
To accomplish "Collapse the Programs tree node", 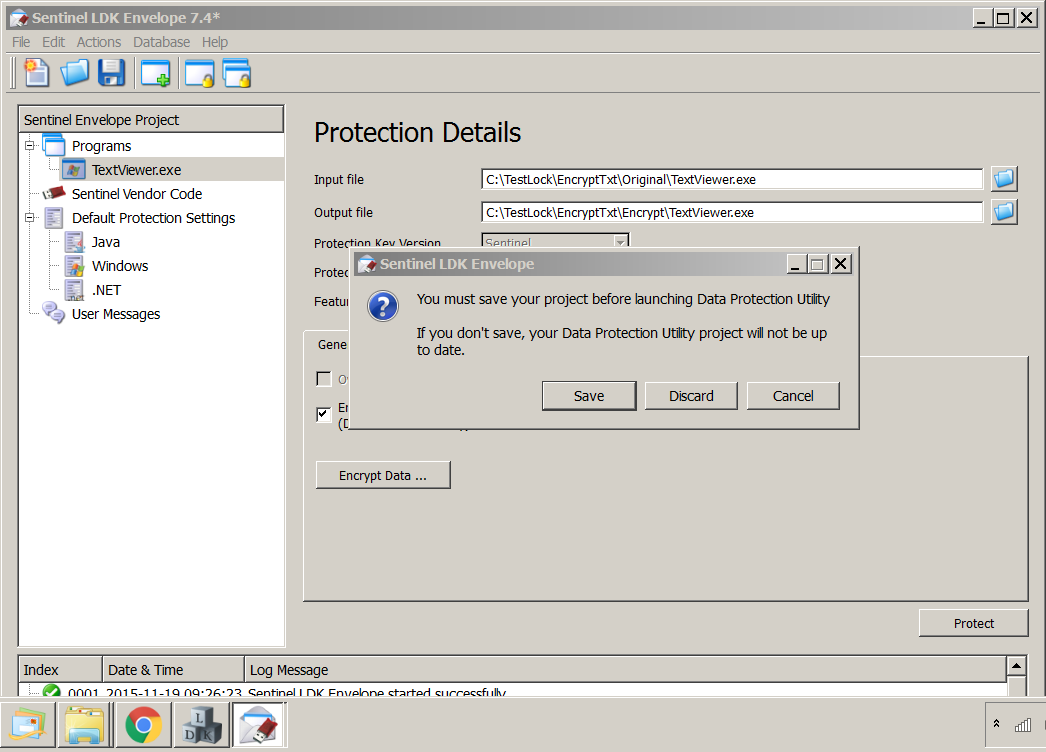I will click(27, 145).
